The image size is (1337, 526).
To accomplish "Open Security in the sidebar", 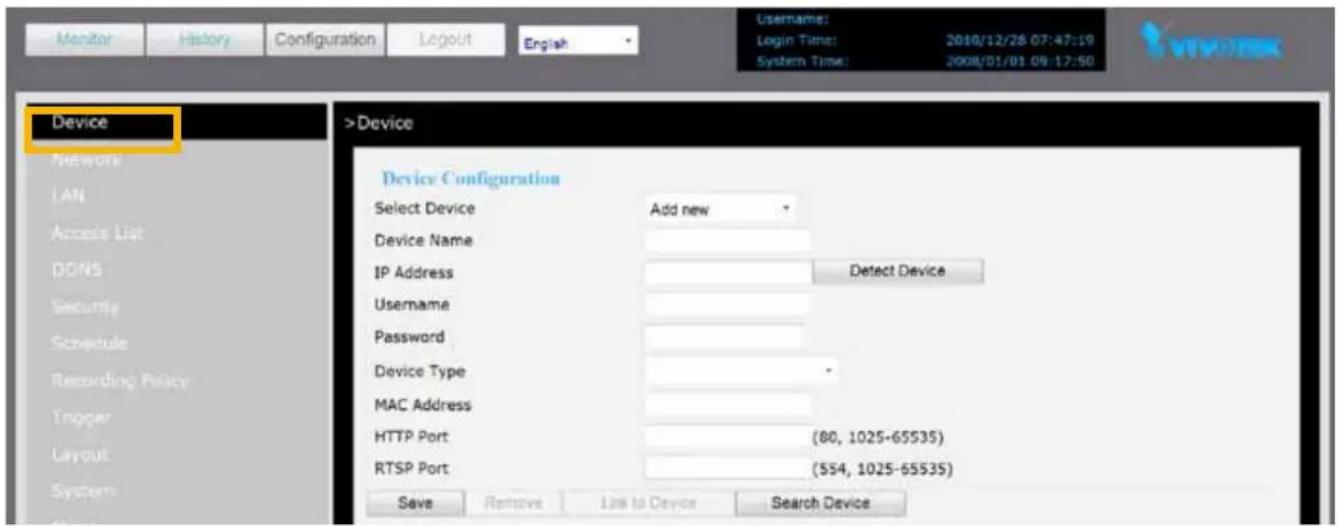I will pyautogui.click(x=85, y=306).
